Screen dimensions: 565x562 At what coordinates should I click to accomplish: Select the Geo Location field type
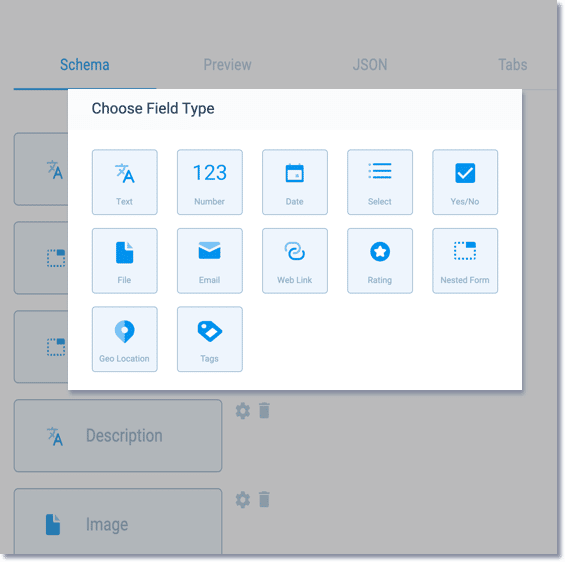tap(125, 339)
